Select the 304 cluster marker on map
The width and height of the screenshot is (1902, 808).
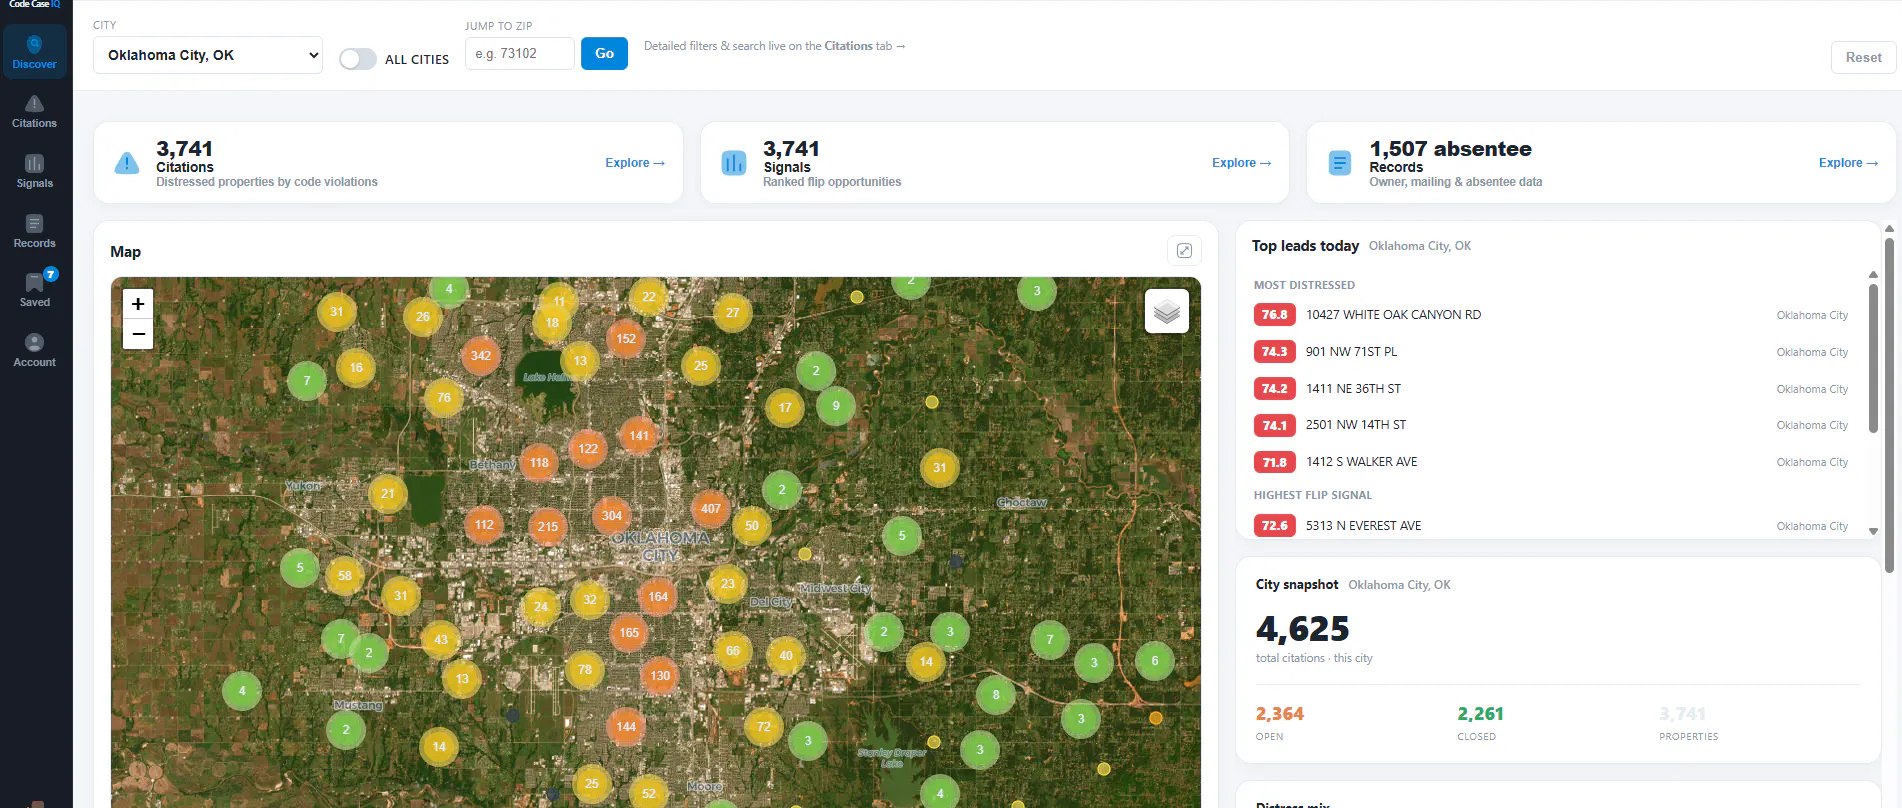click(612, 516)
